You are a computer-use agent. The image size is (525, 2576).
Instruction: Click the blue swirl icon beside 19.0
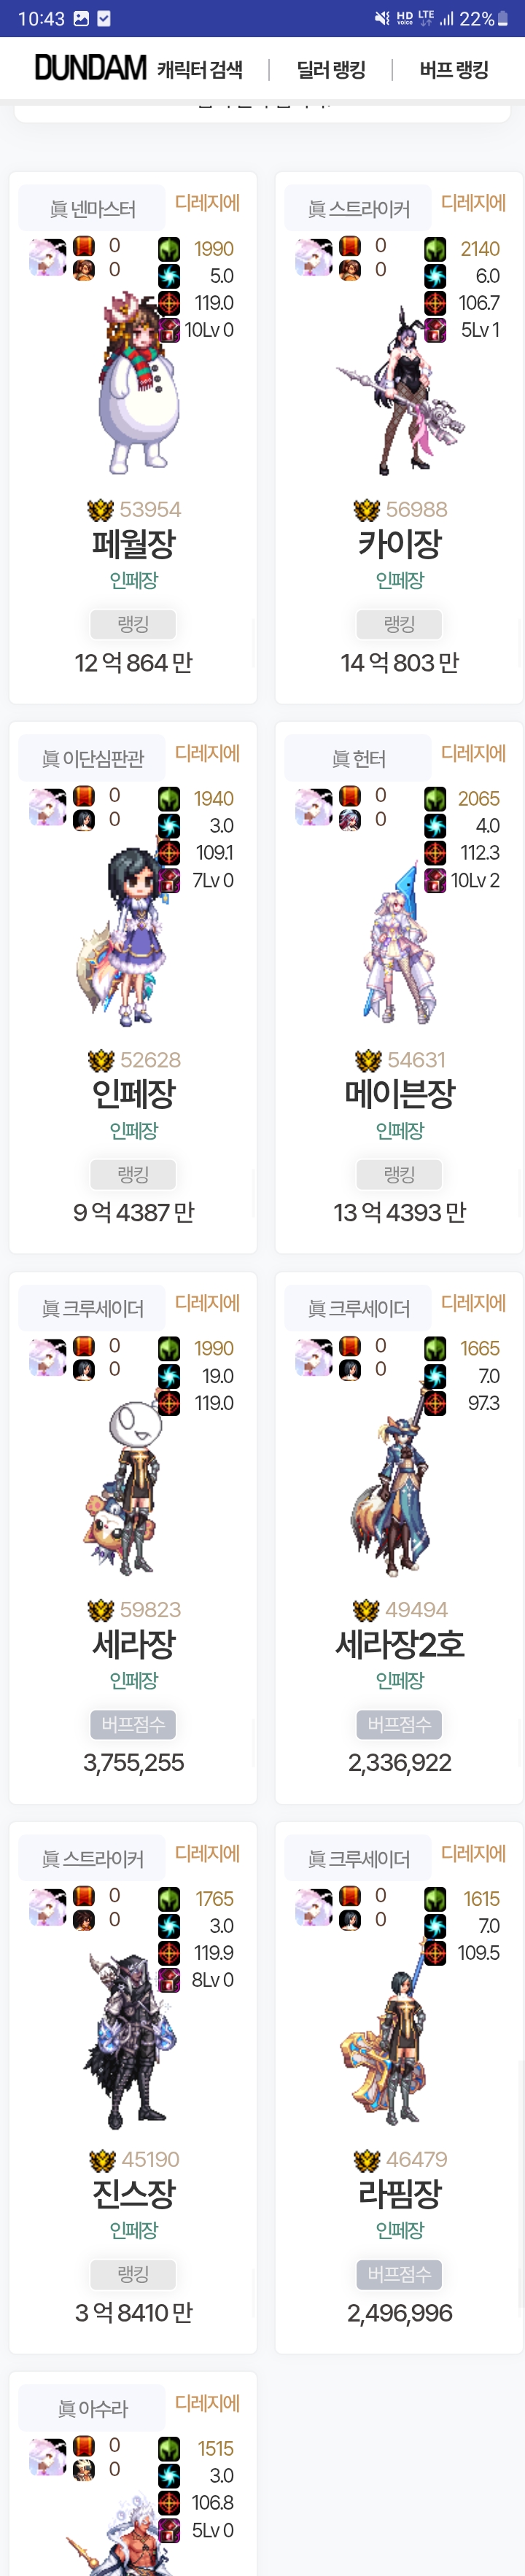point(169,1376)
